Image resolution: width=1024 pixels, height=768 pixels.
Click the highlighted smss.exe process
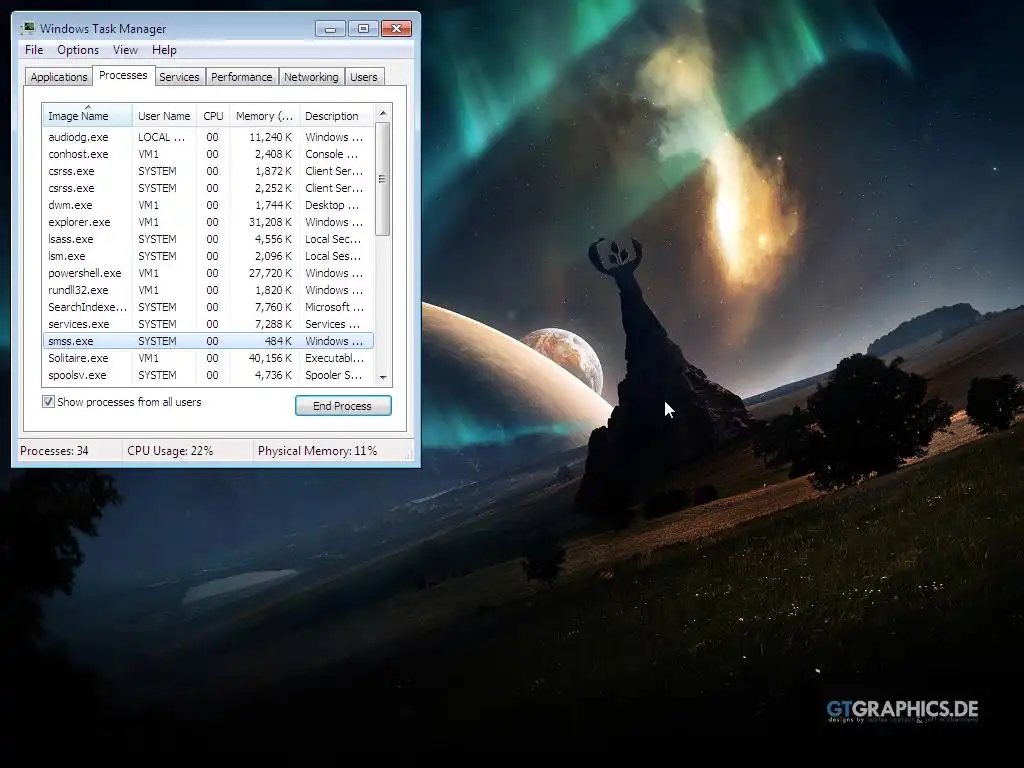[208, 341]
